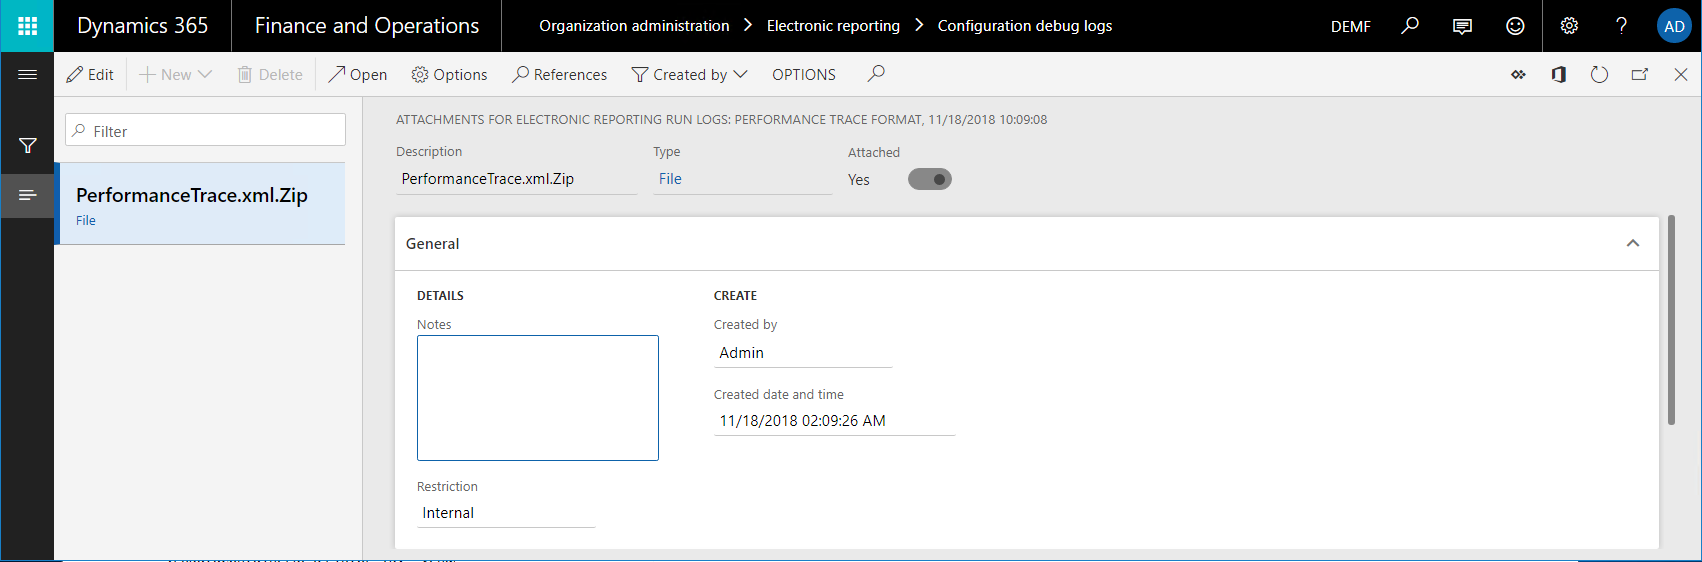
Task: Click the Edit button
Action: [90, 75]
